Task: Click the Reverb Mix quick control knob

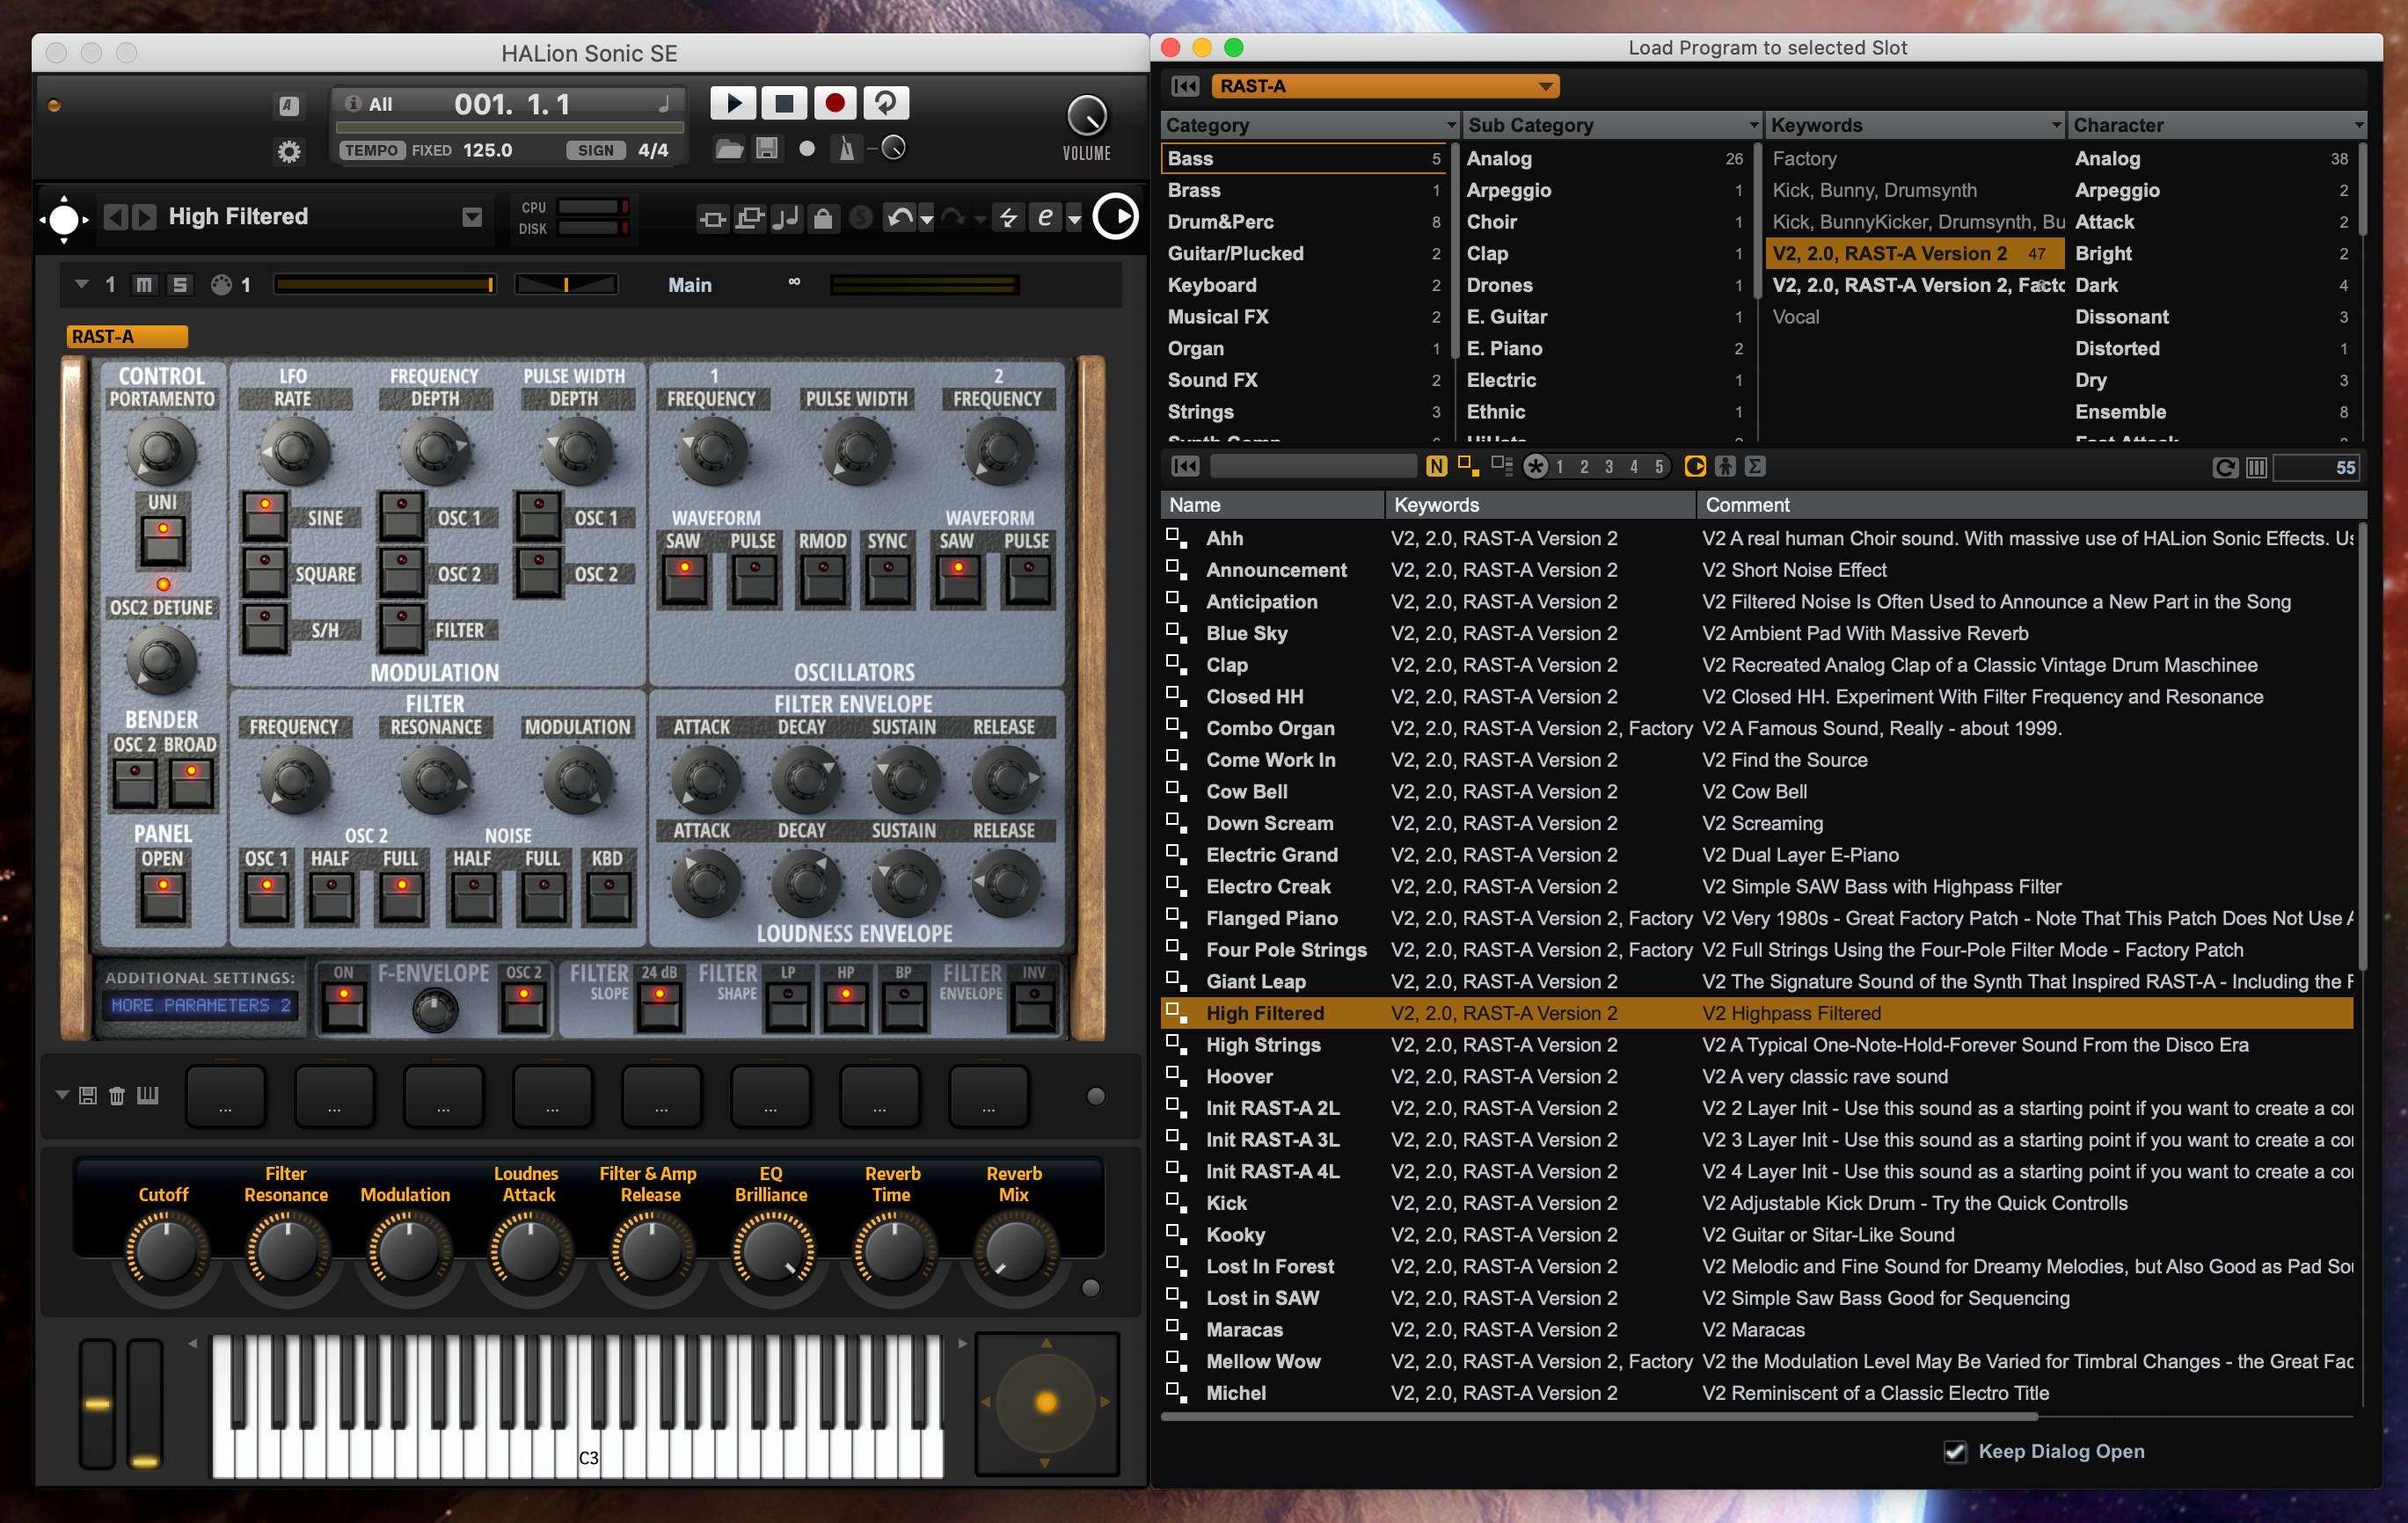Action: (x=1014, y=1250)
